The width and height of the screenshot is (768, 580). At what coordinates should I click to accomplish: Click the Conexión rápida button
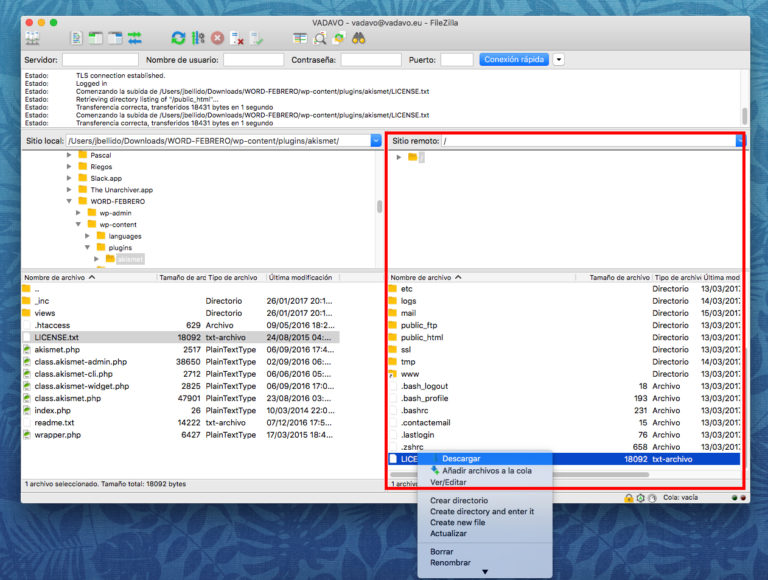click(x=514, y=60)
